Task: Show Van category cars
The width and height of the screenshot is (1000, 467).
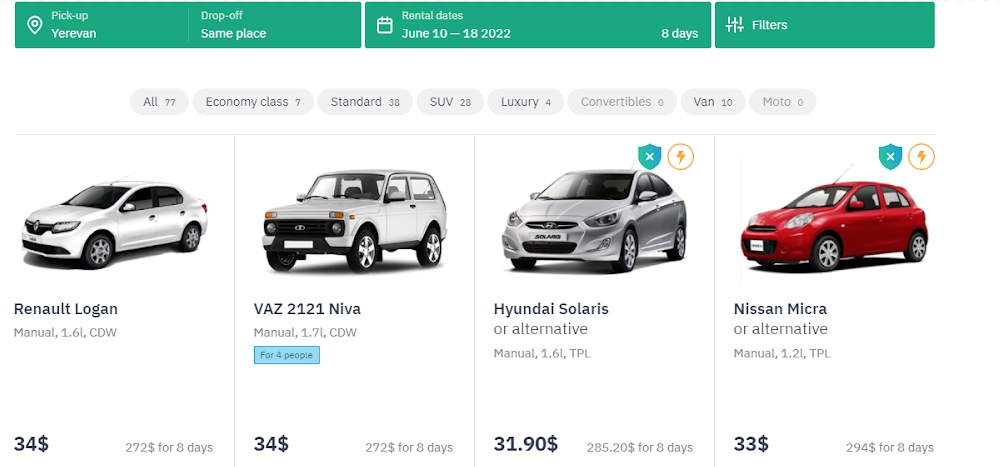Action: click(x=713, y=102)
